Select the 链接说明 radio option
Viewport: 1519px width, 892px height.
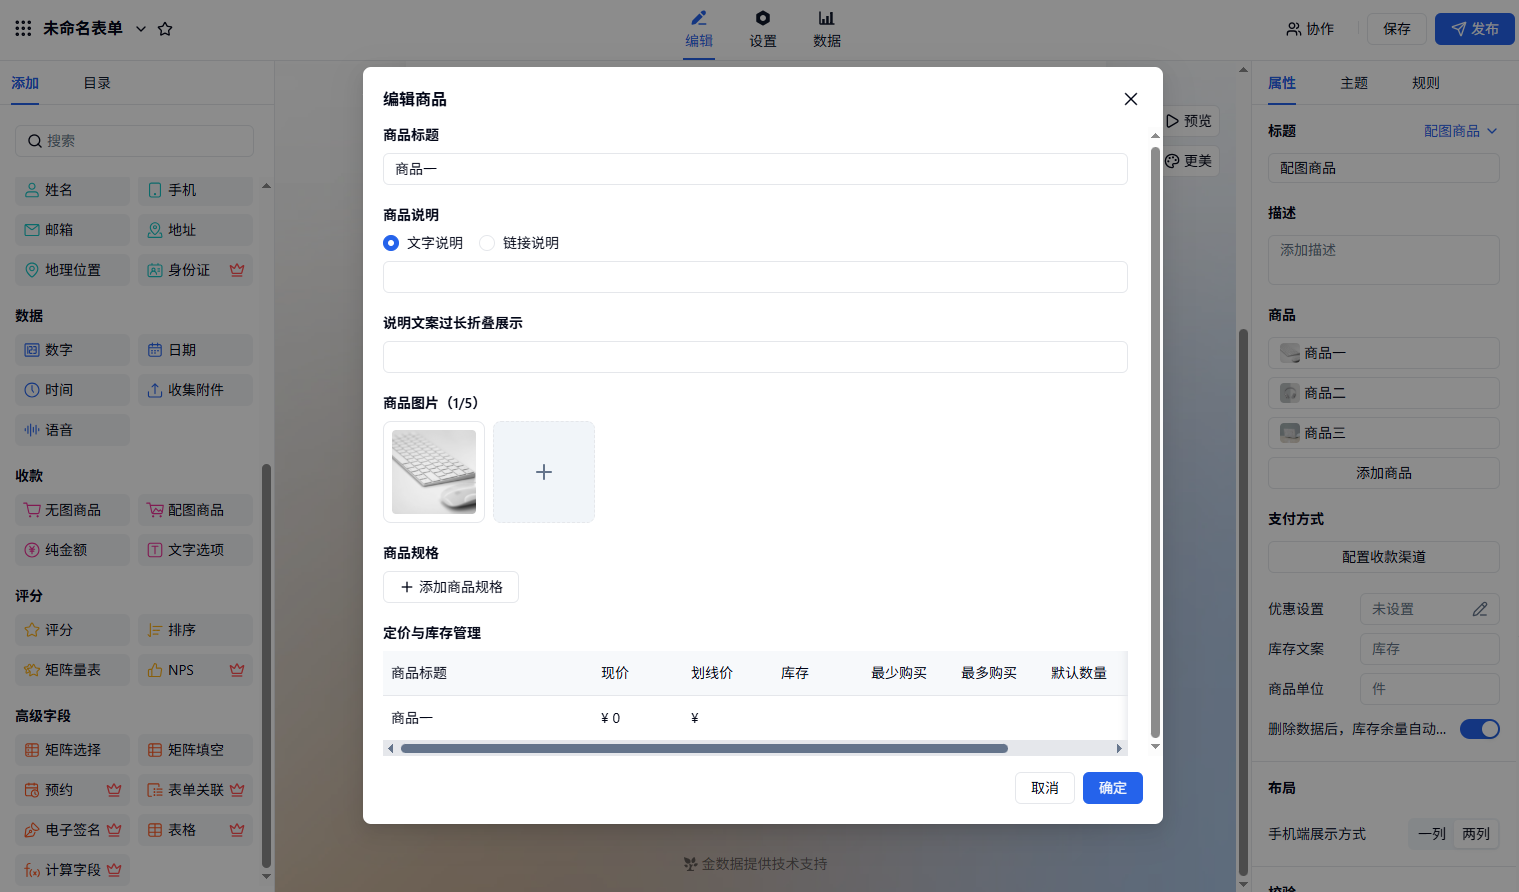pyautogui.click(x=487, y=243)
